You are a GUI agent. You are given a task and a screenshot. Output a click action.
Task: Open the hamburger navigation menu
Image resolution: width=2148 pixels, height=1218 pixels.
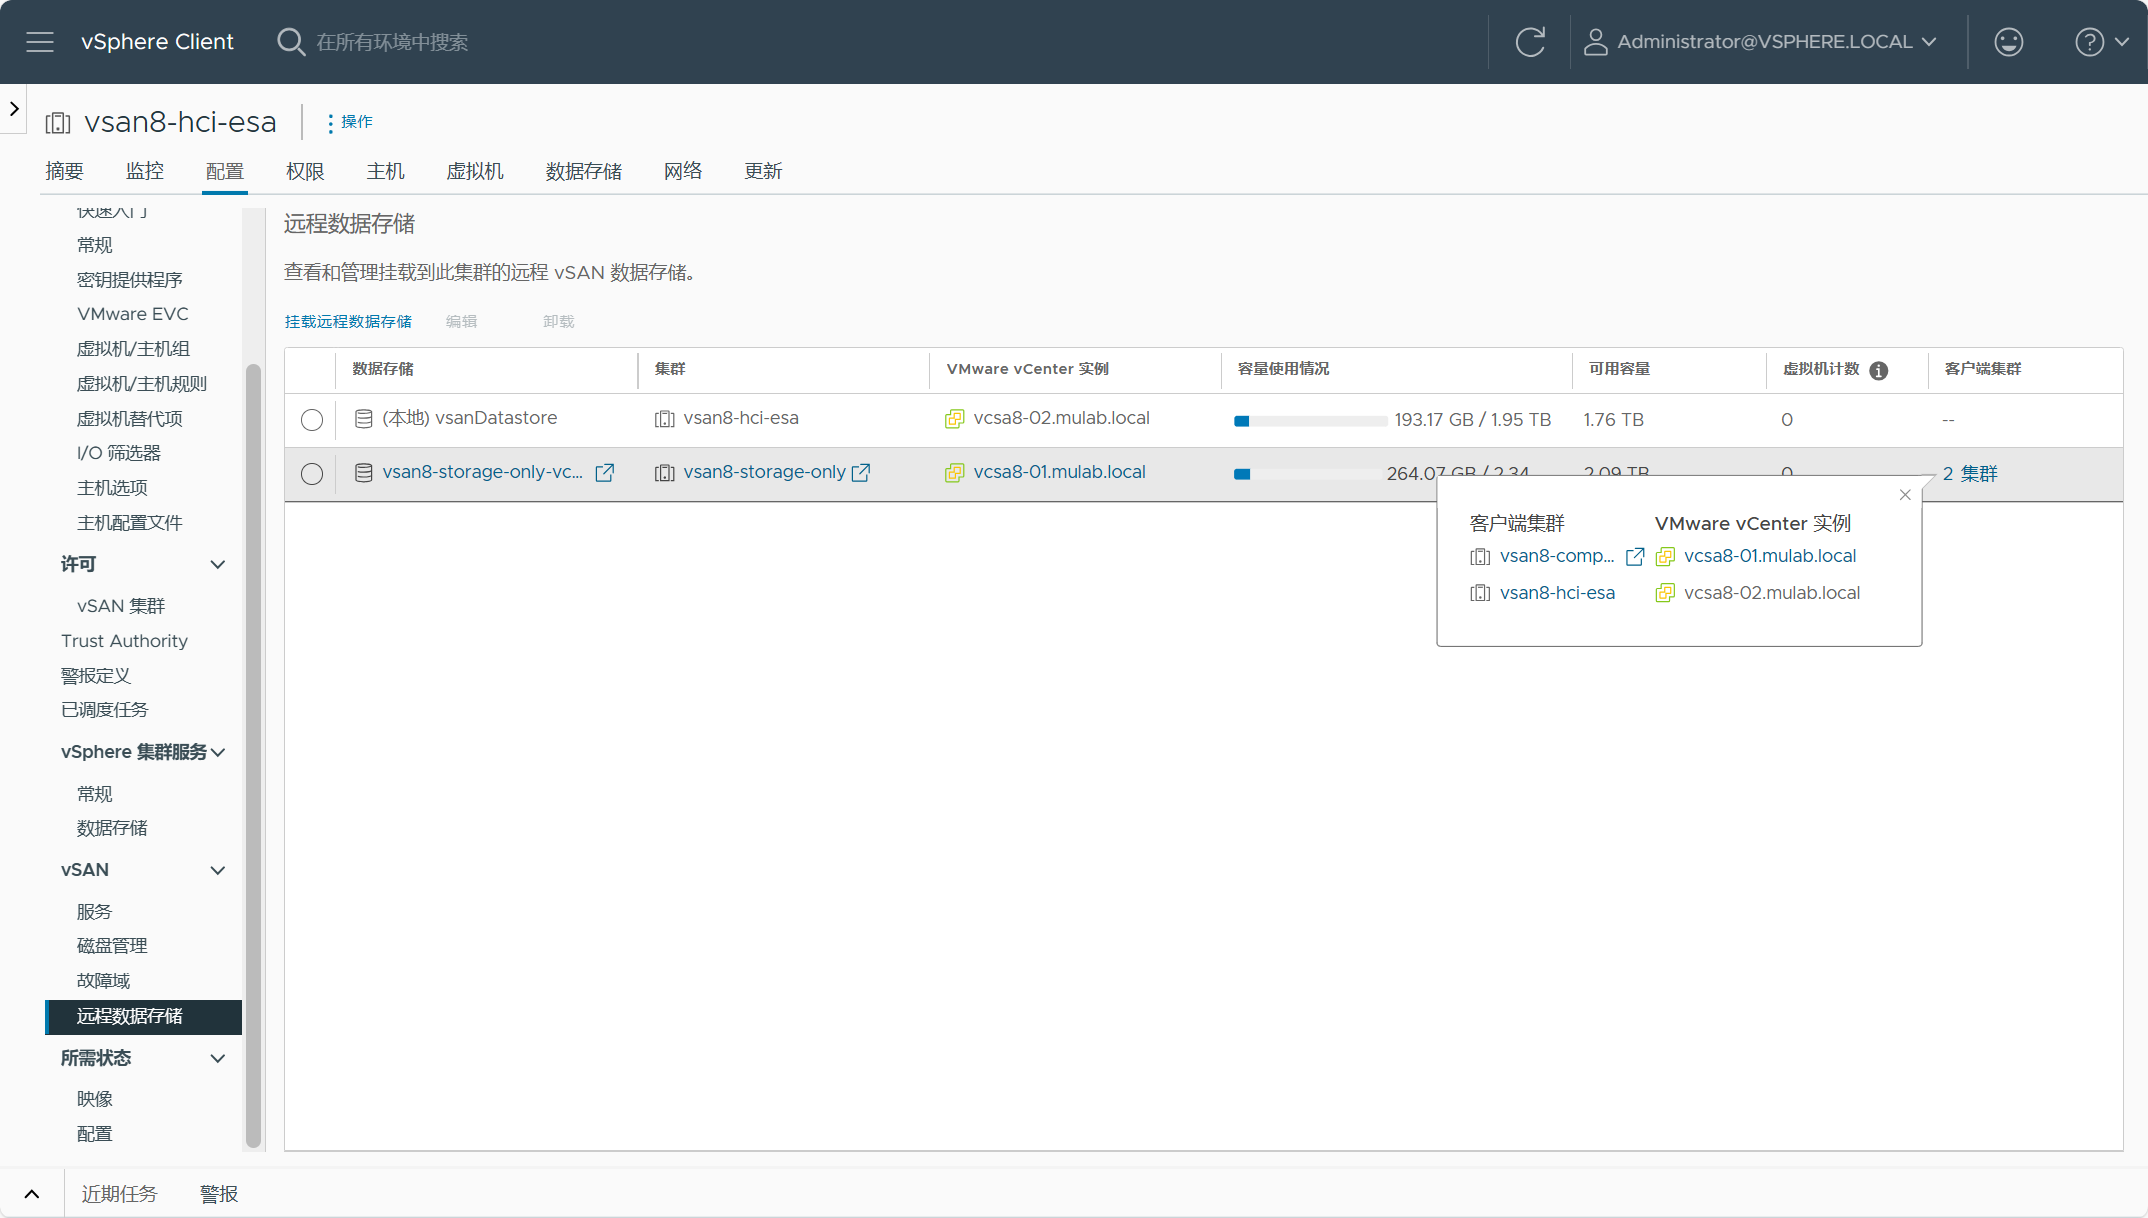point(40,42)
